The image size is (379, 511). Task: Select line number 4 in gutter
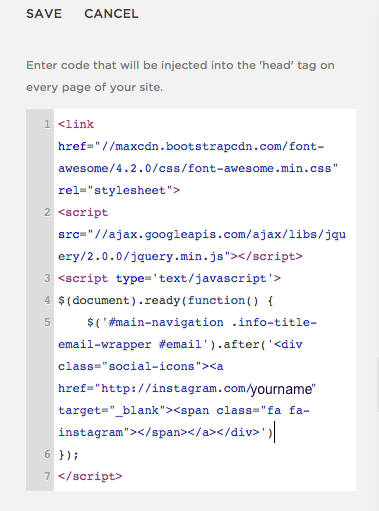(47, 300)
